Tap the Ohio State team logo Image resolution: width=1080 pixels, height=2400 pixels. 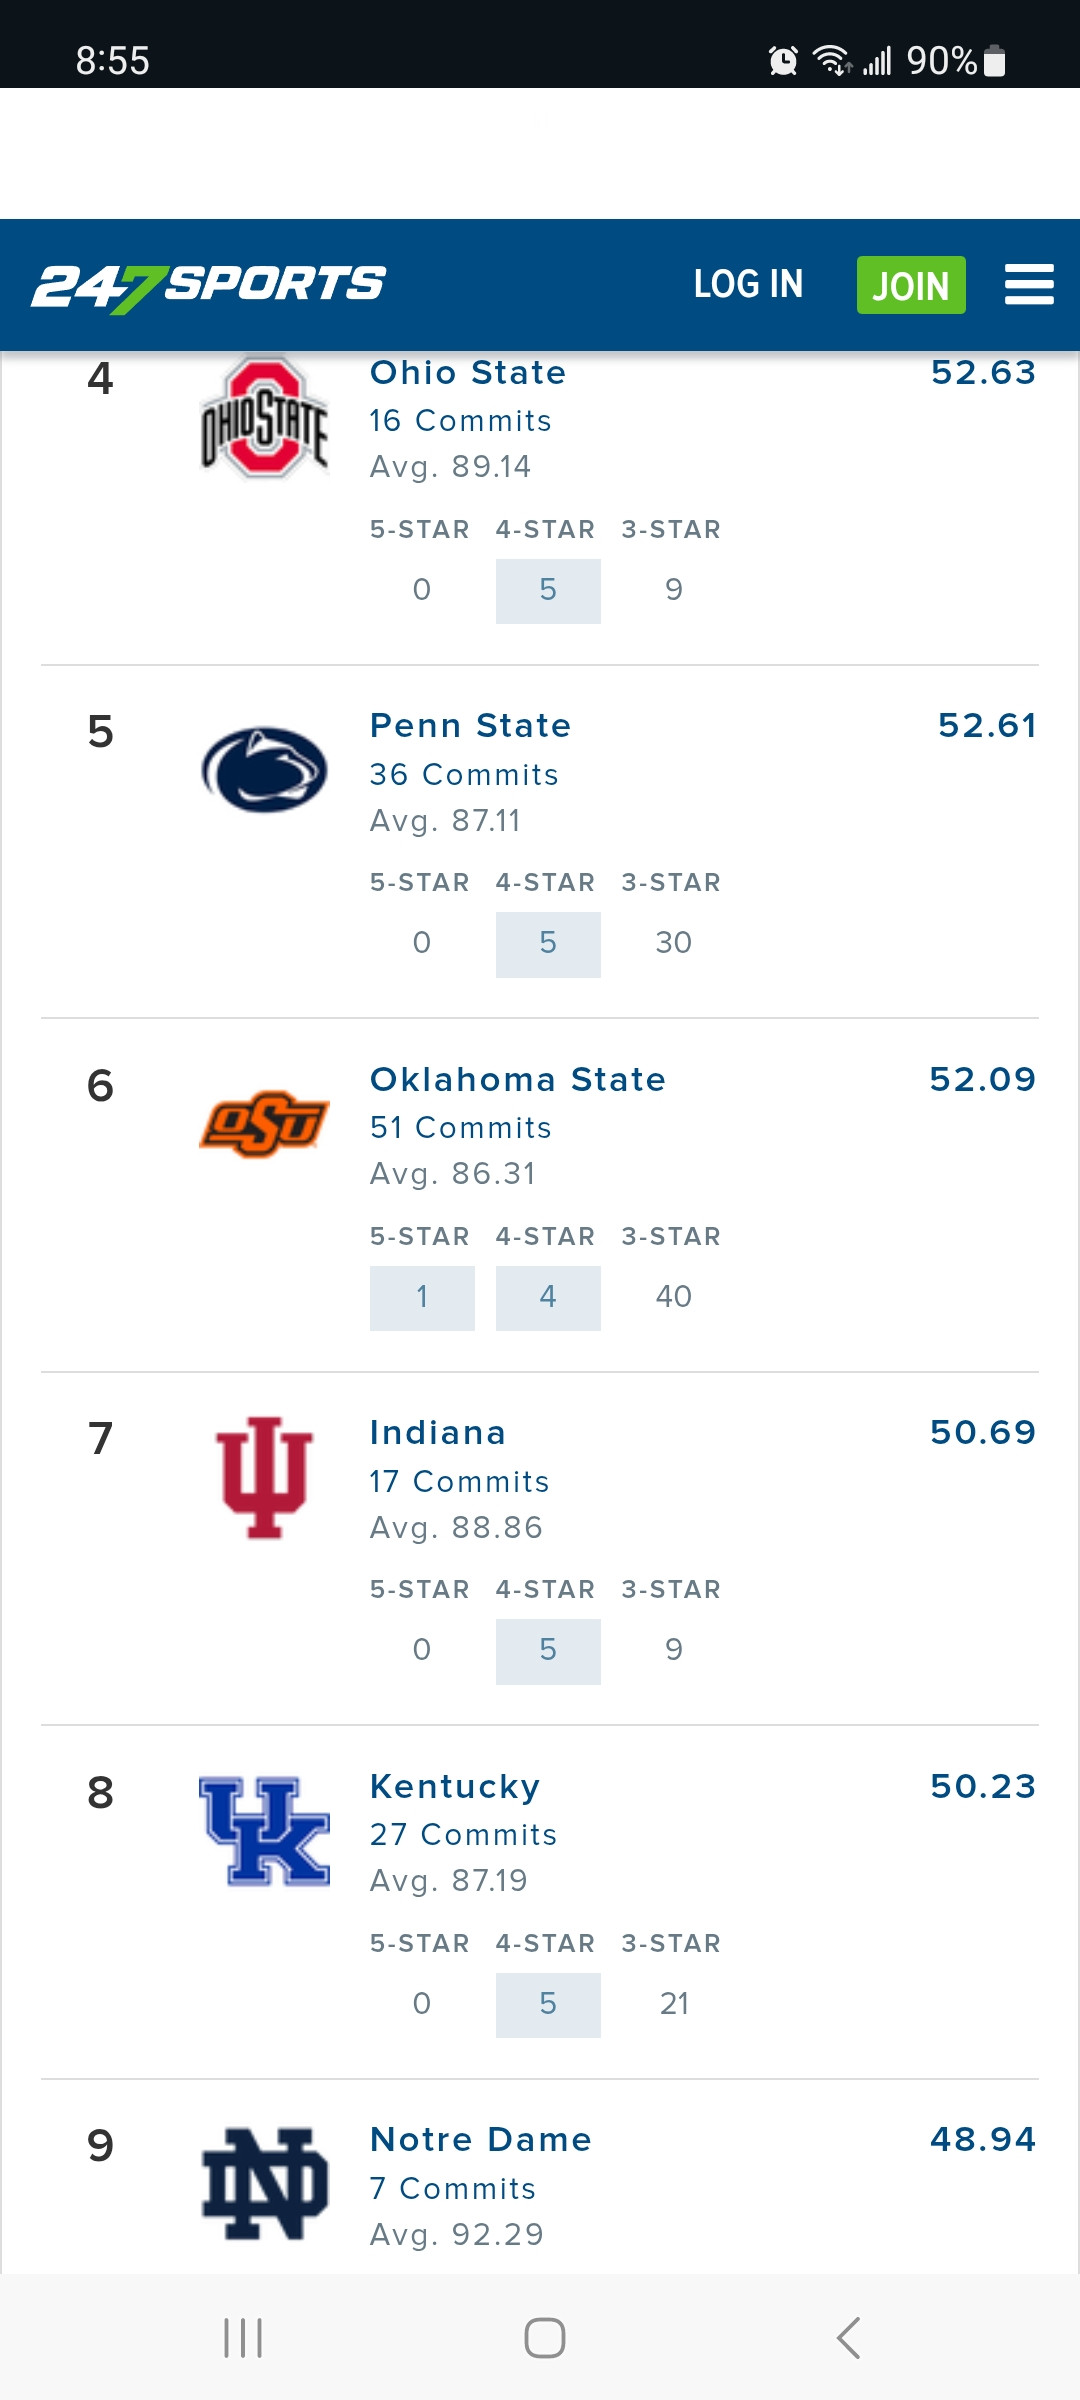click(x=265, y=418)
